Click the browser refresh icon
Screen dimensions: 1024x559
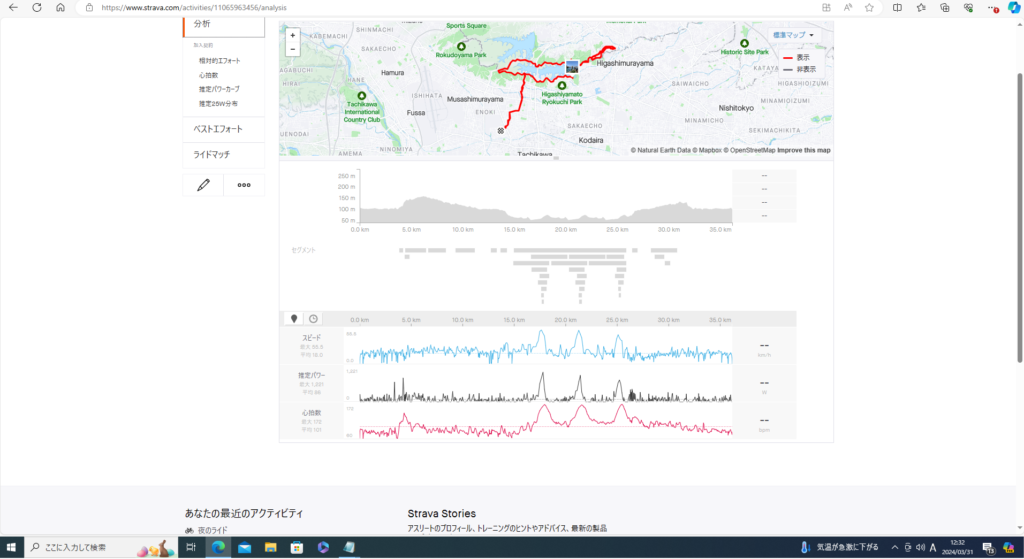click(37, 7)
